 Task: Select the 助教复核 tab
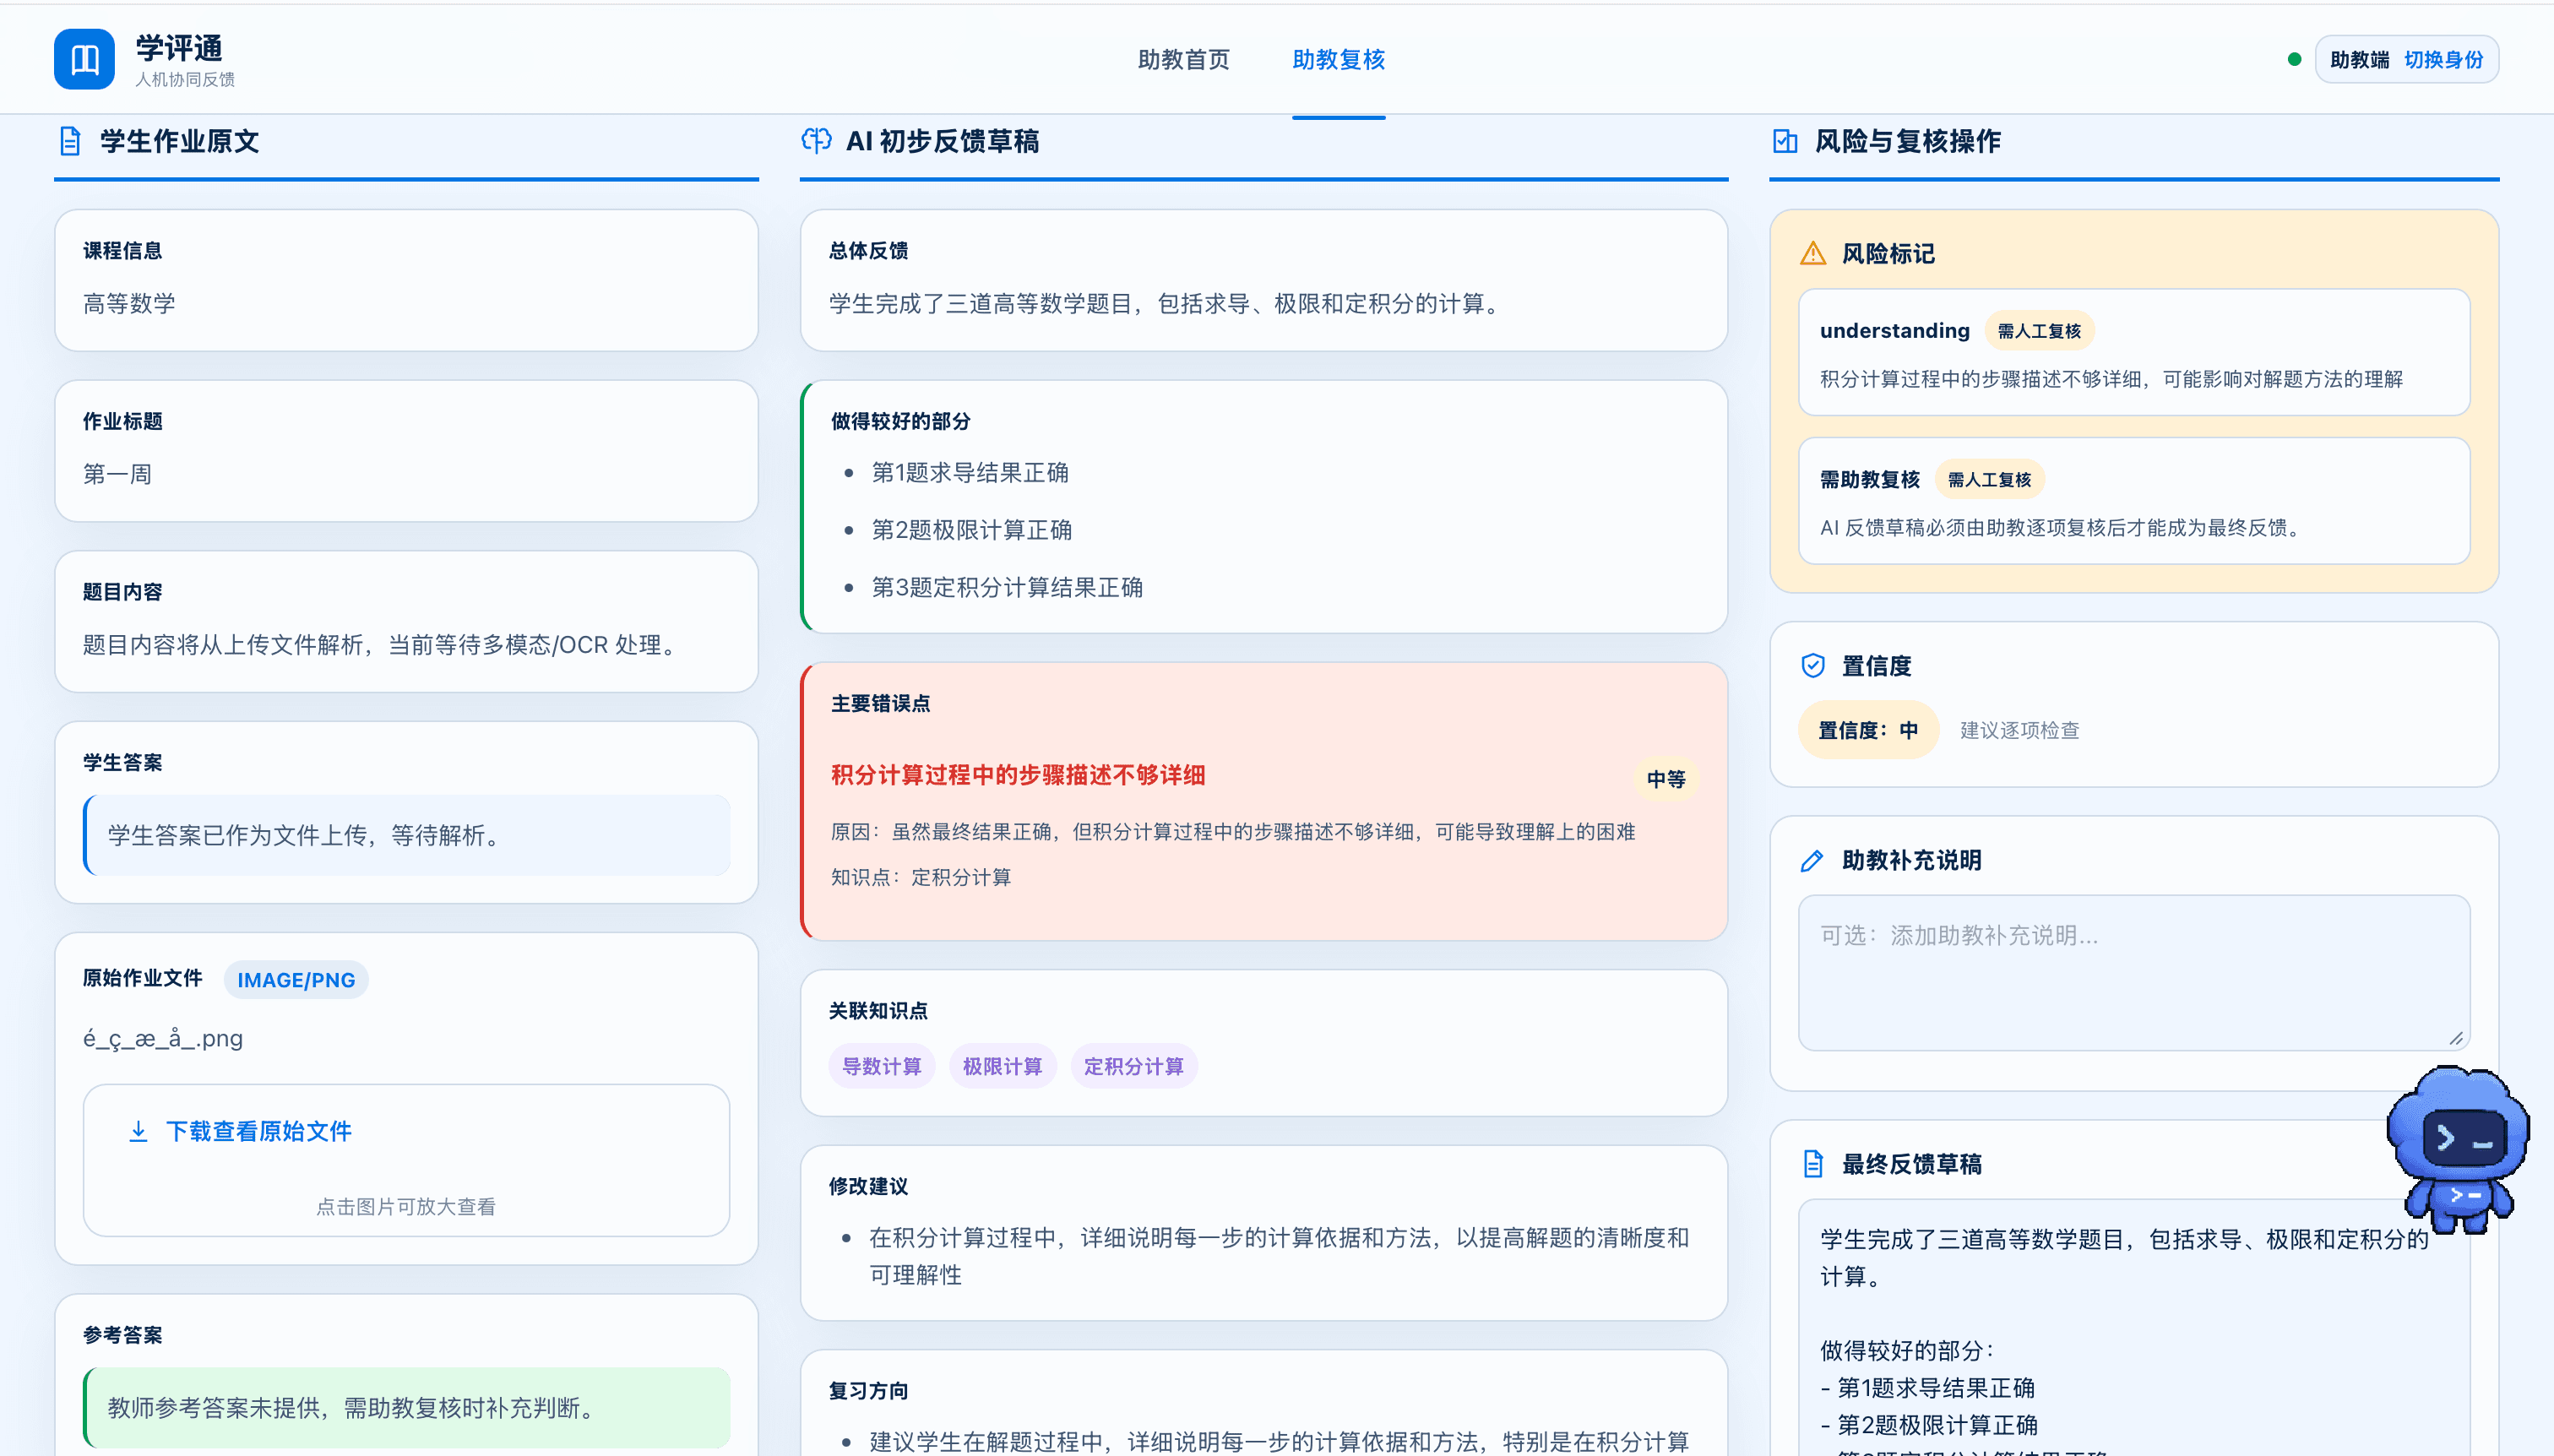coord(1339,60)
